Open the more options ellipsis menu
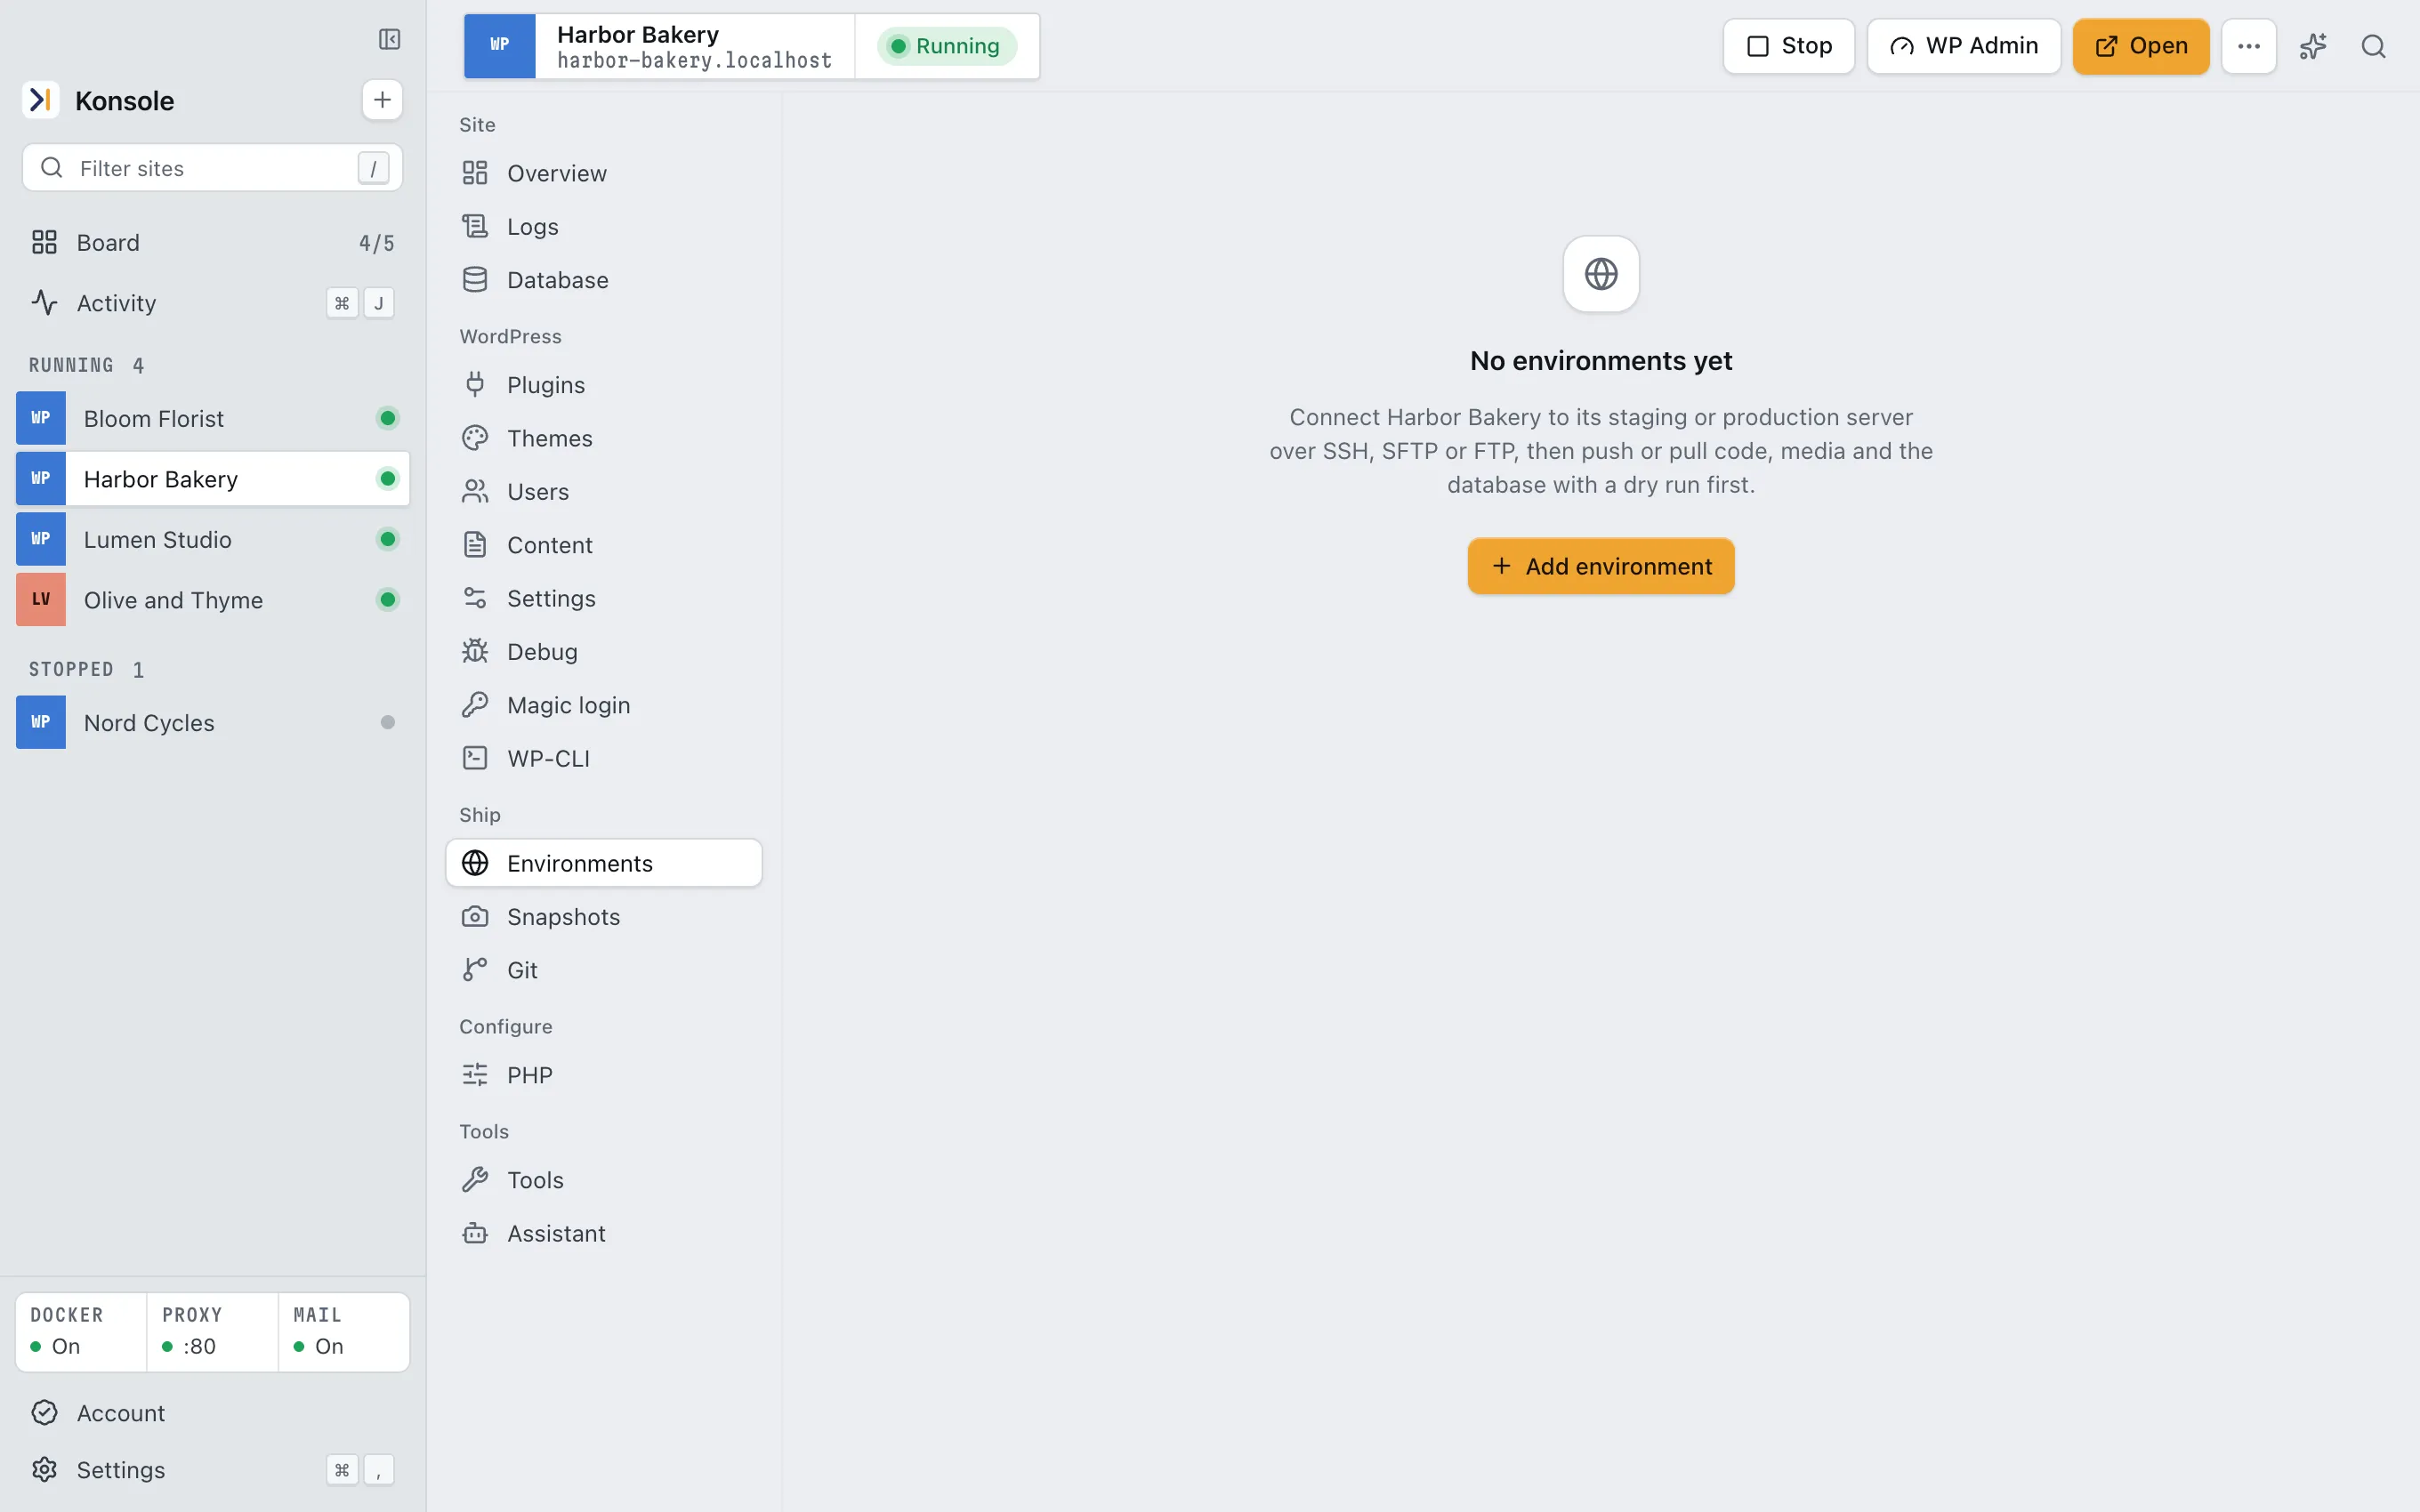Image resolution: width=2420 pixels, height=1512 pixels. pyautogui.click(x=2248, y=46)
